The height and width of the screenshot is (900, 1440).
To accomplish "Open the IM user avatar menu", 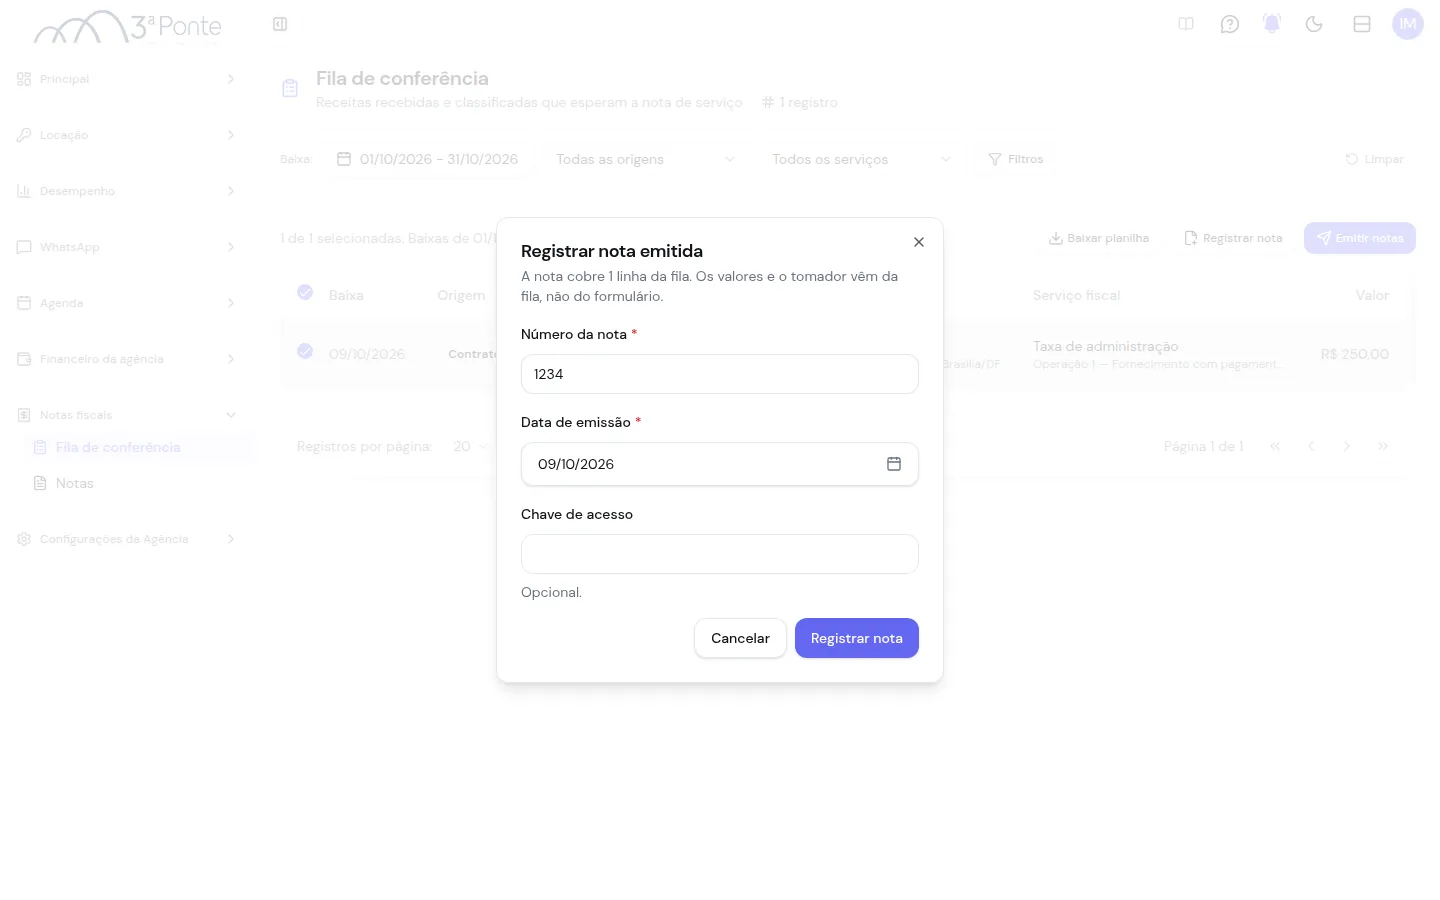I will pos(1408,24).
